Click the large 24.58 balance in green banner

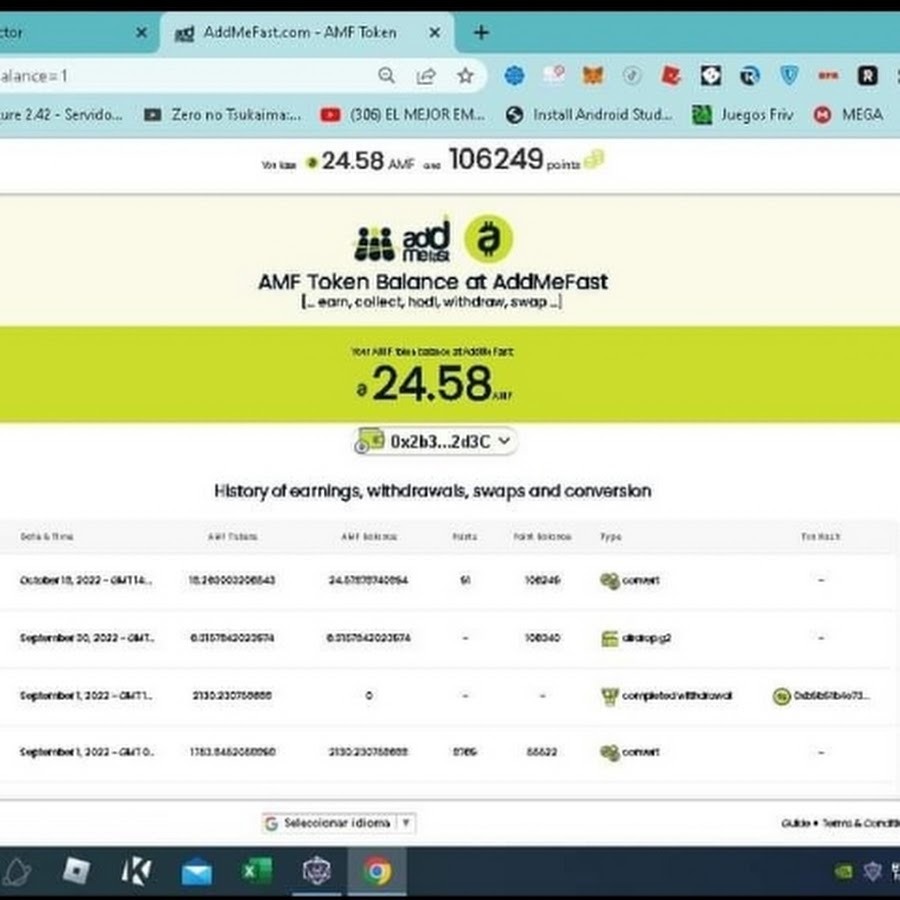[433, 383]
